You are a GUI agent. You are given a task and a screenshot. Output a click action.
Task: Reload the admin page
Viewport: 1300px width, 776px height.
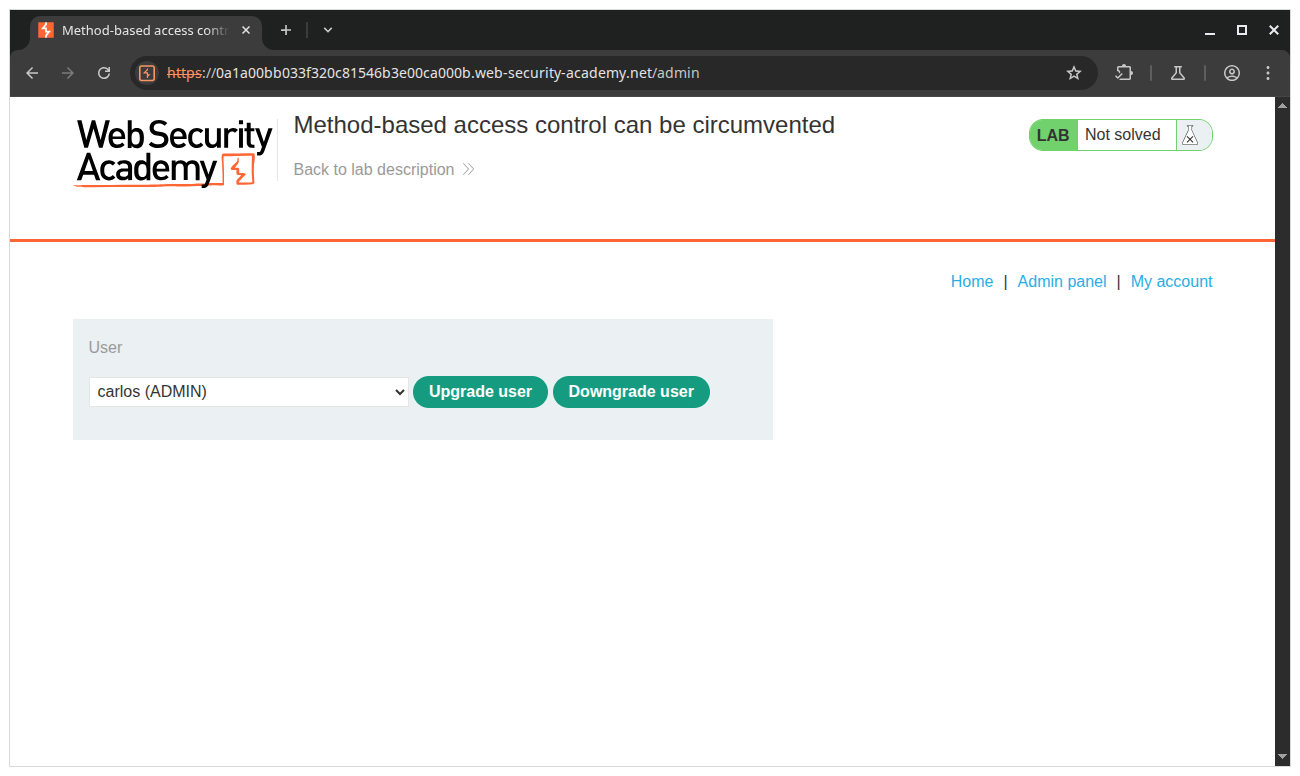click(x=104, y=72)
